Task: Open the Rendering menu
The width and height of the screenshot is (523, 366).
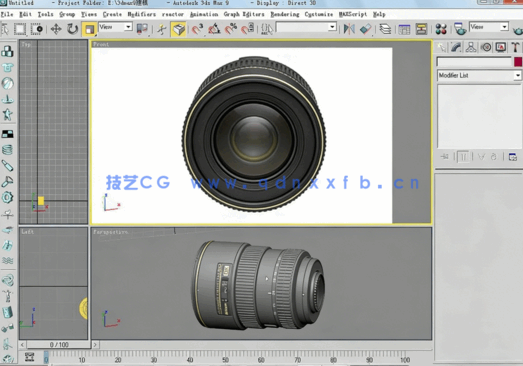Action: tap(285, 14)
